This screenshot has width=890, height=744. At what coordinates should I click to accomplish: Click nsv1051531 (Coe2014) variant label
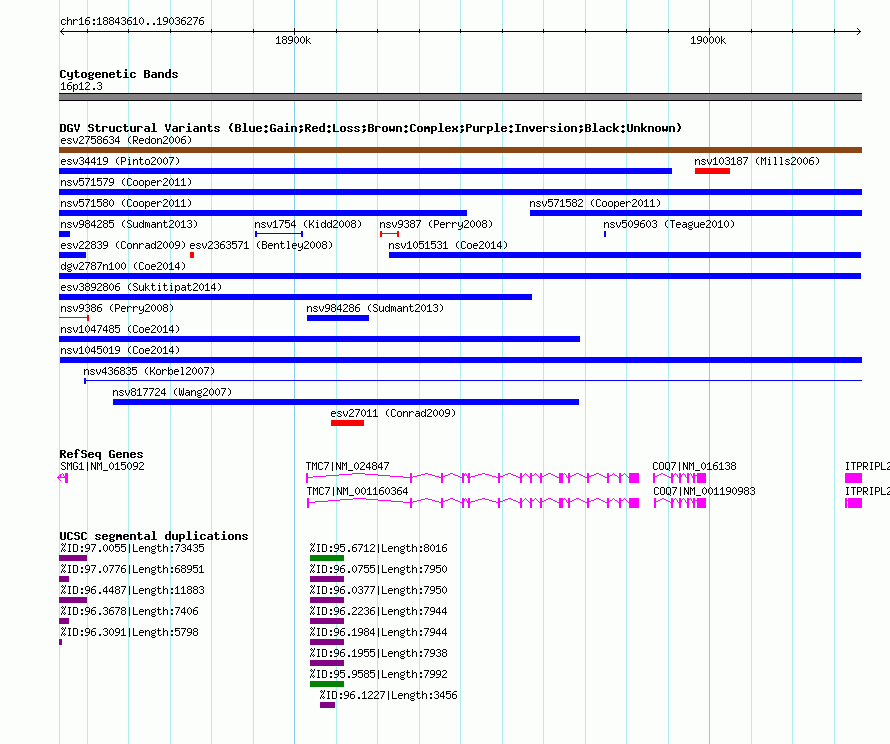pos(448,245)
